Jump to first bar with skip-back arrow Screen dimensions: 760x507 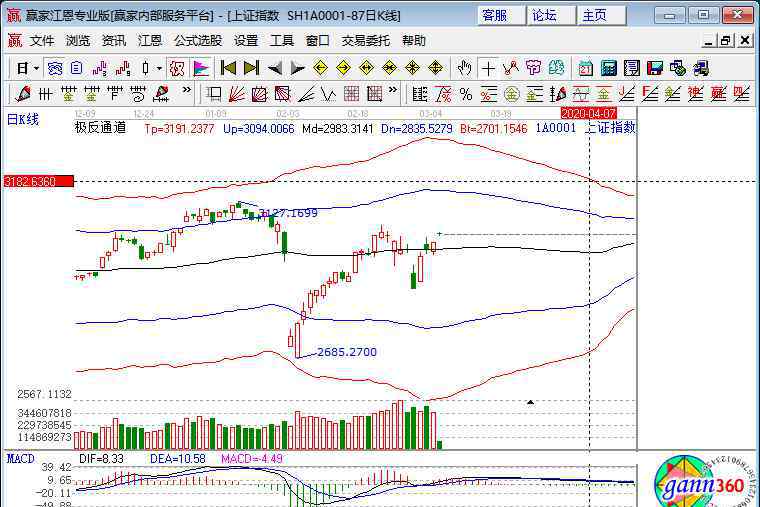228,68
